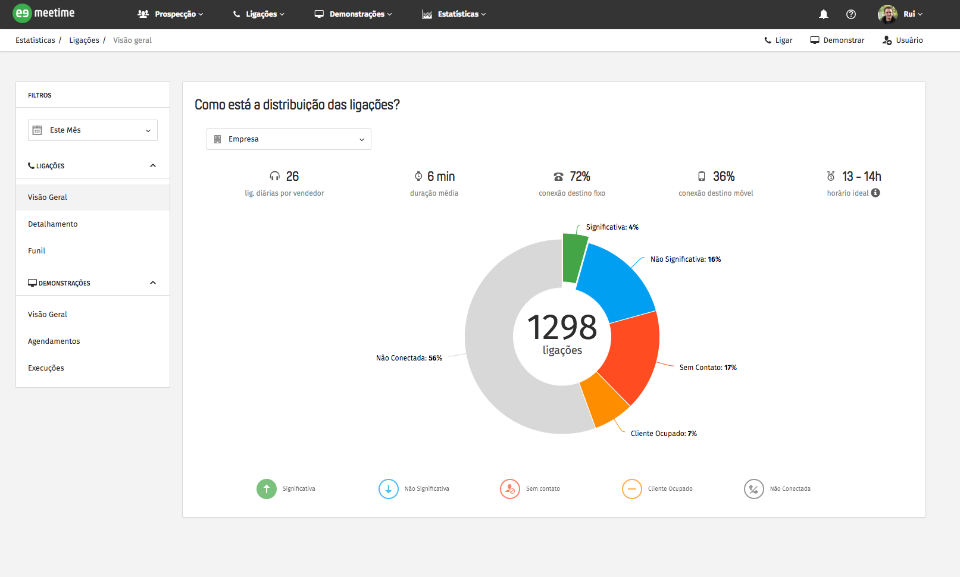Open the Prospecção menu
The height and width of the screenshot is (577, 960).
point(170,14)
